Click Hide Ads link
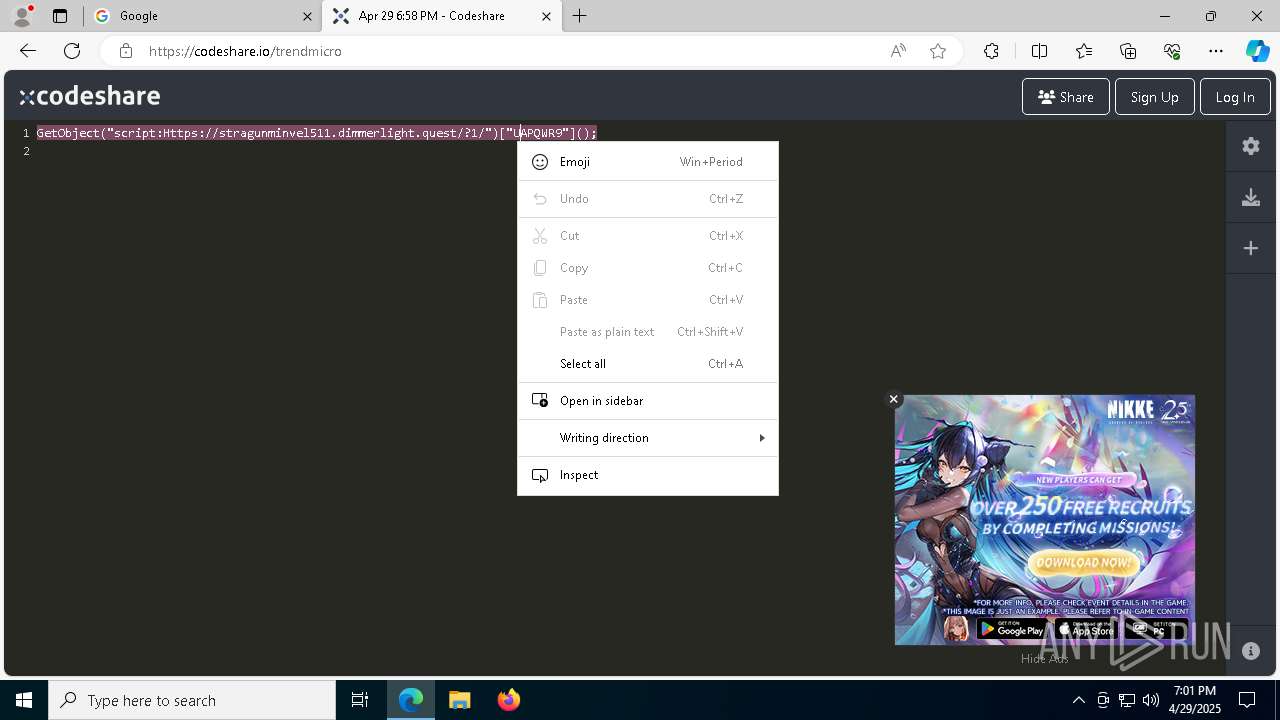This screenshot has height=720, width=1280. 1044,658
